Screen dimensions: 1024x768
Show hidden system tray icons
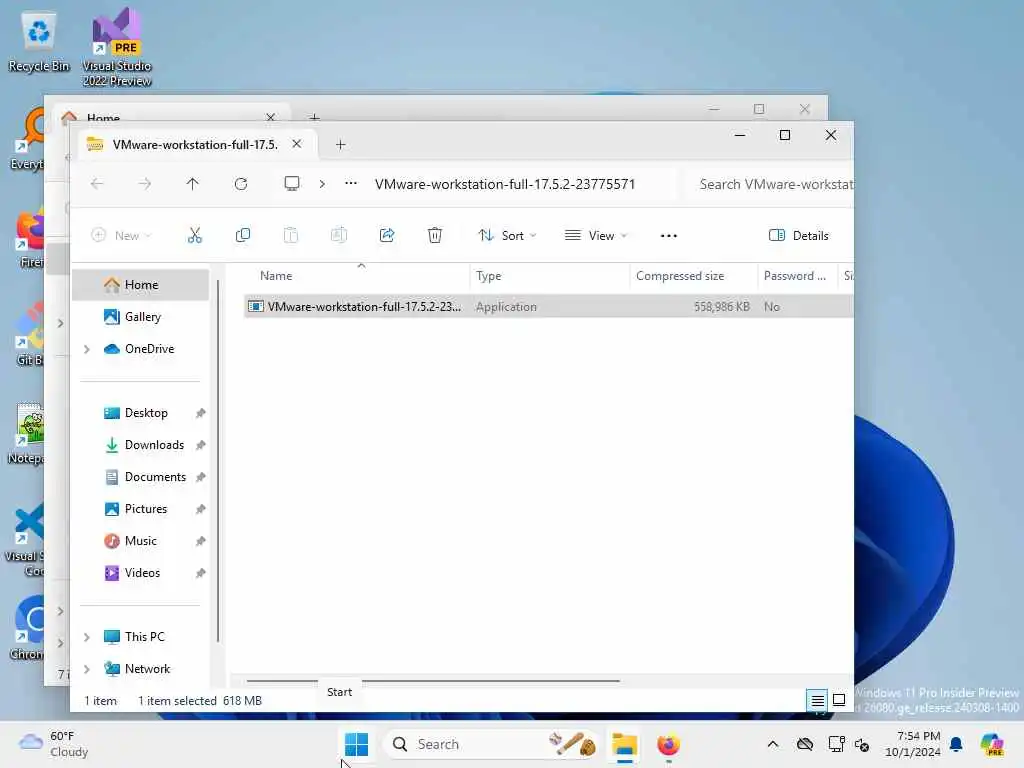[x=773, y=744]
